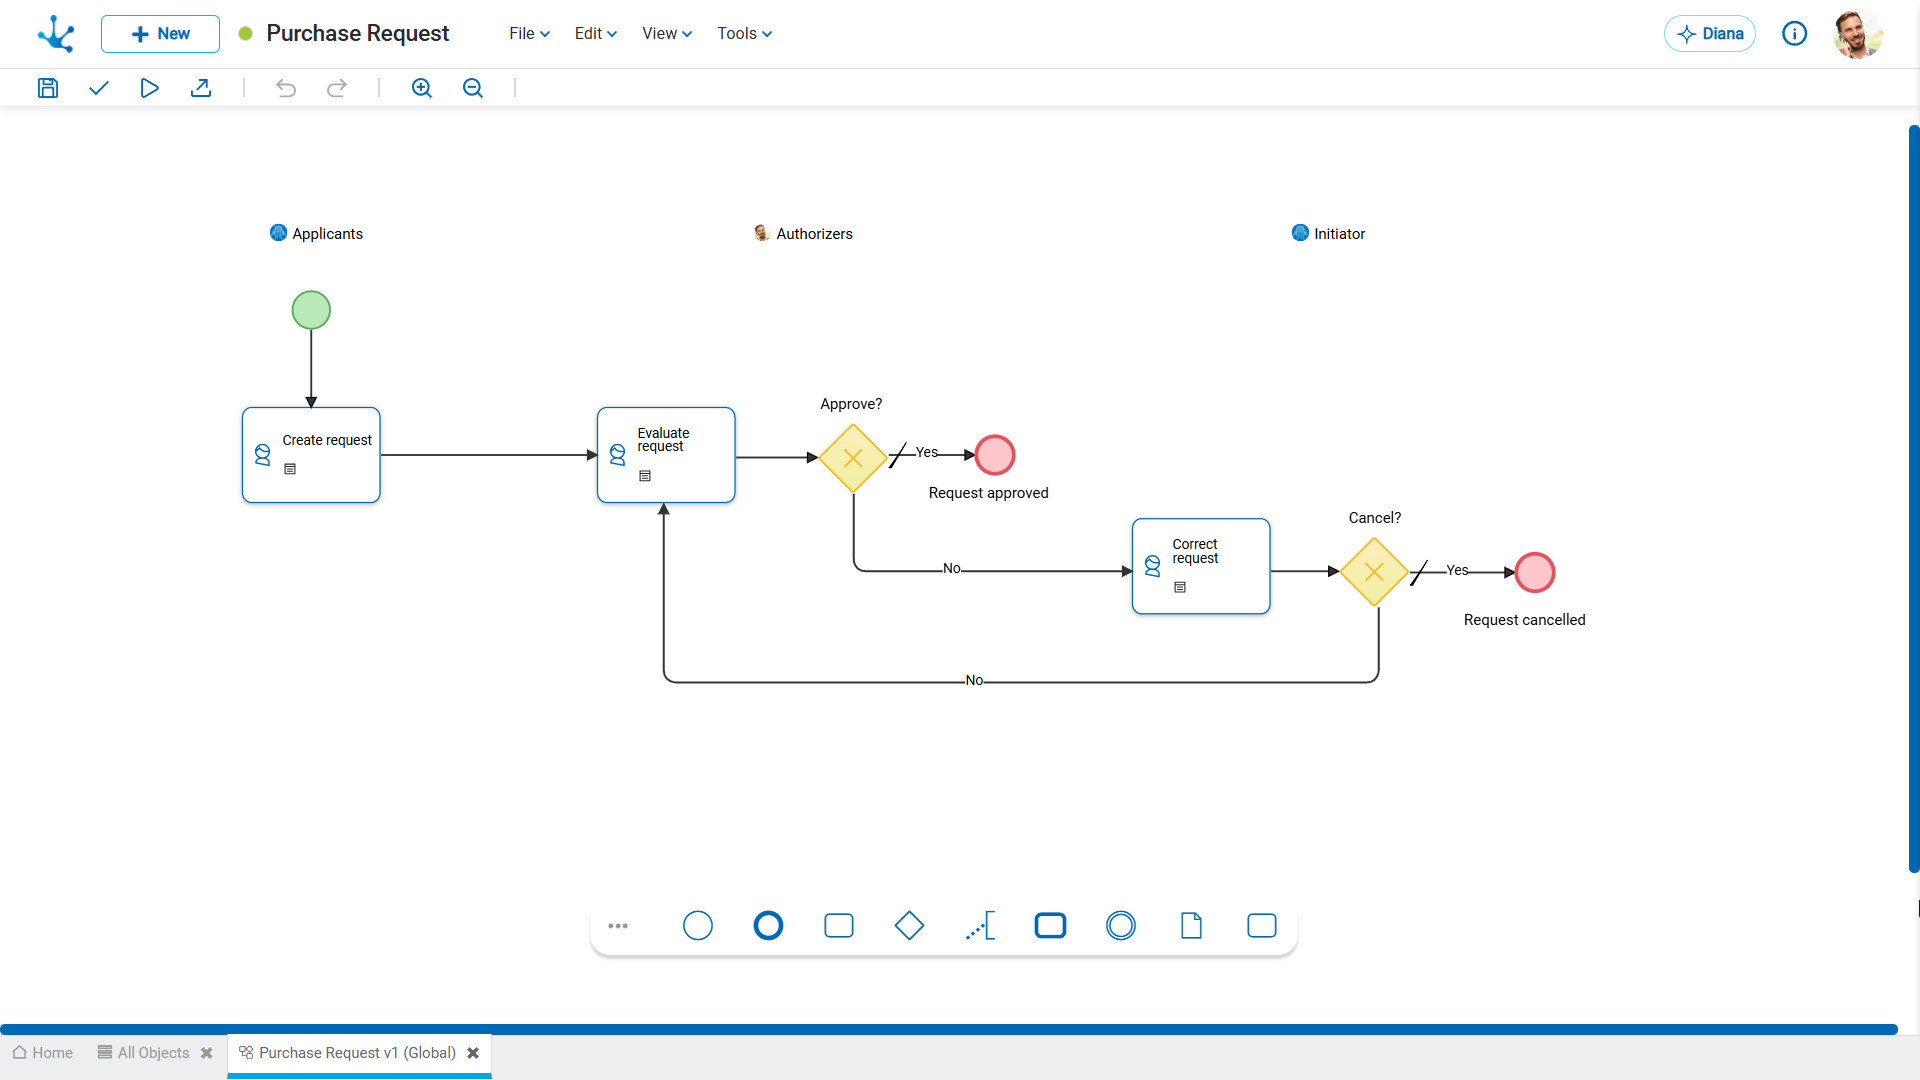Viewport: 1920px width, 1080px height.
Task: Select the gateway diamond shape in palette
Action: (909, 926)
